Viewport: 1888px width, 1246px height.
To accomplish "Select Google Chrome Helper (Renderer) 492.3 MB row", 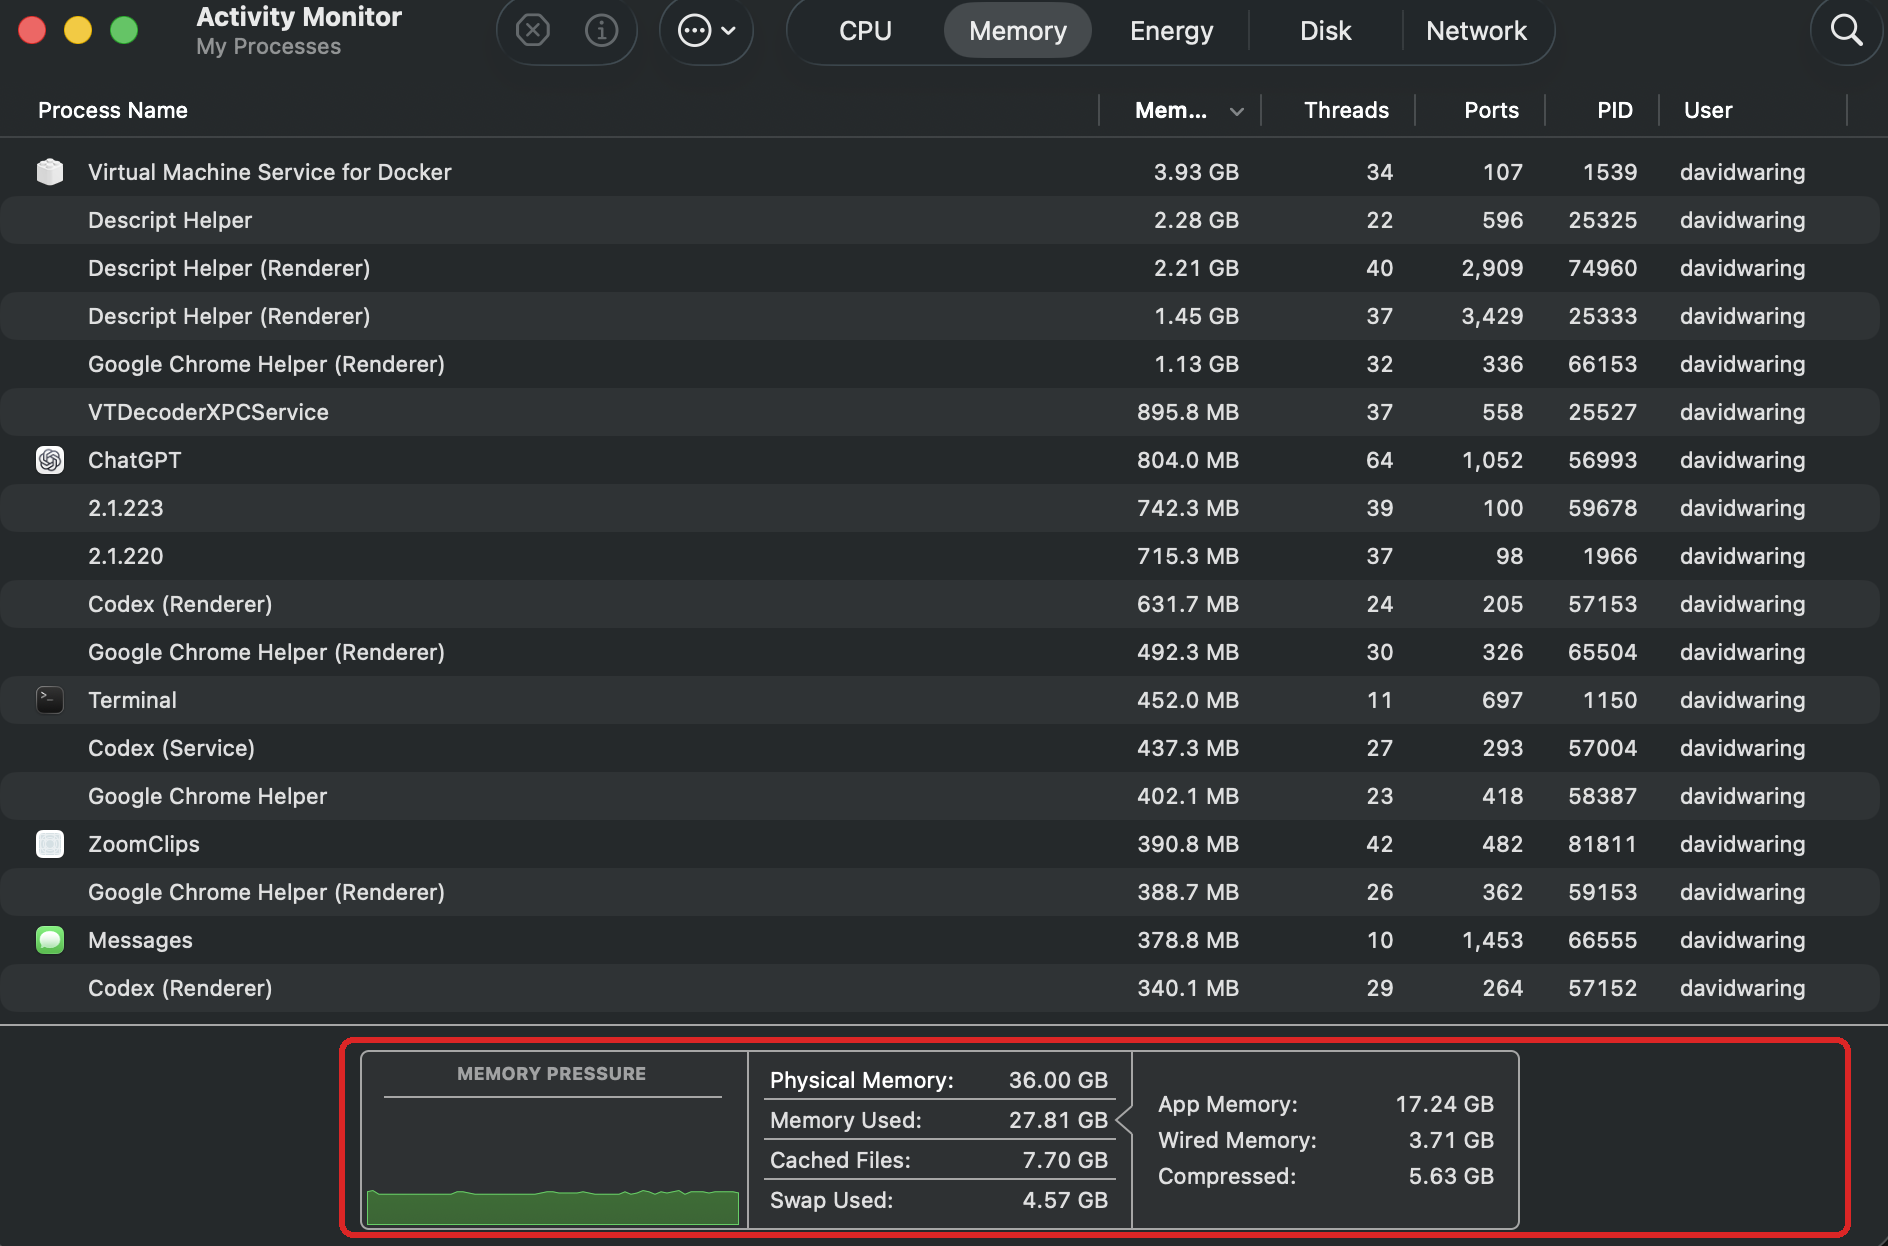I will (940, 652).
